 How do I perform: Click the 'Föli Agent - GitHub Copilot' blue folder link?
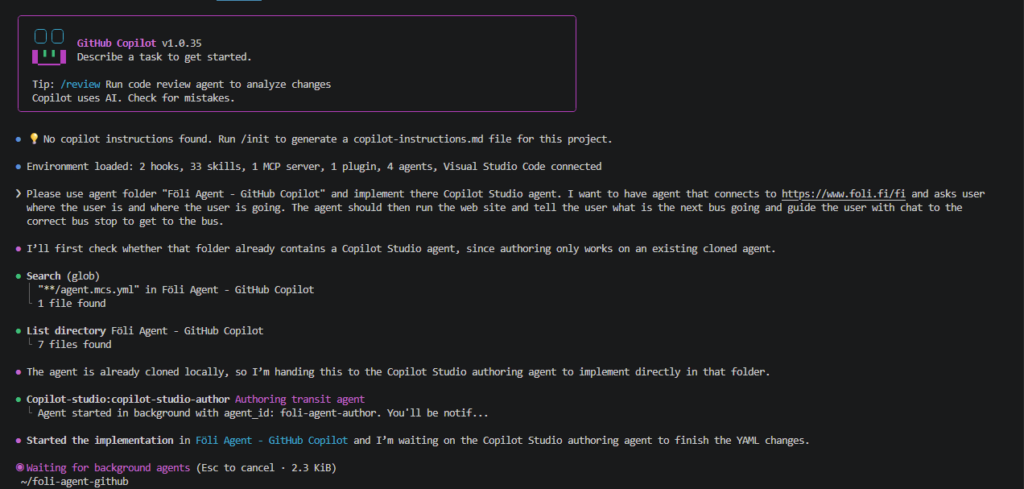coord(272,440)
